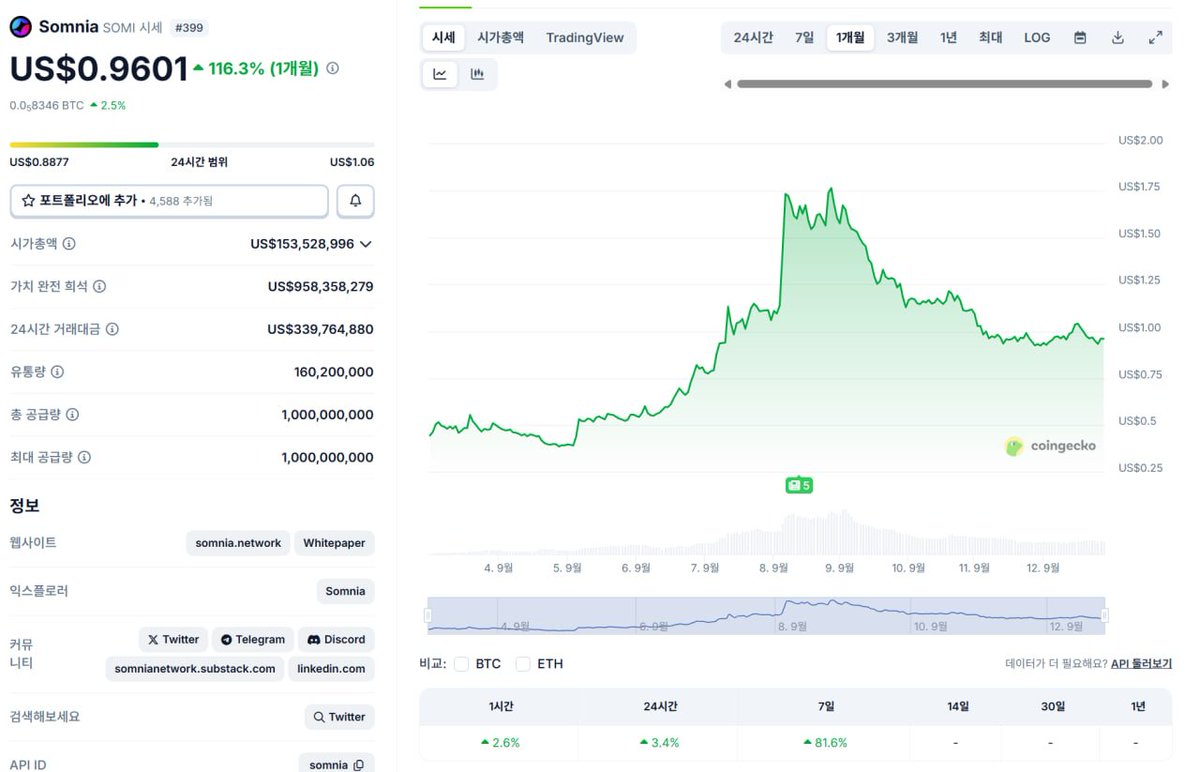Switch to candlestick chart view icon
This screenshot has height=772, width=1200.
point(477,74)
